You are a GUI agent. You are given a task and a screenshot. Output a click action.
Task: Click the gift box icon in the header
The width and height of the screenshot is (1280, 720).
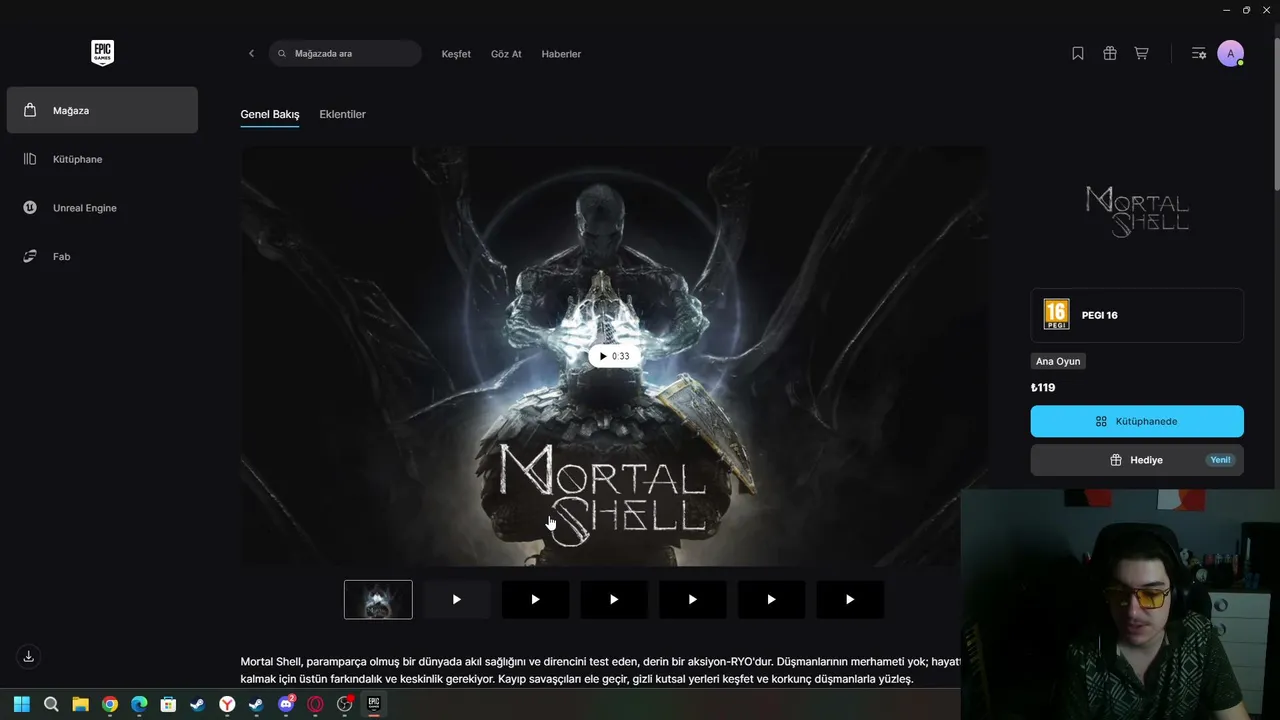coord(1110,54)
